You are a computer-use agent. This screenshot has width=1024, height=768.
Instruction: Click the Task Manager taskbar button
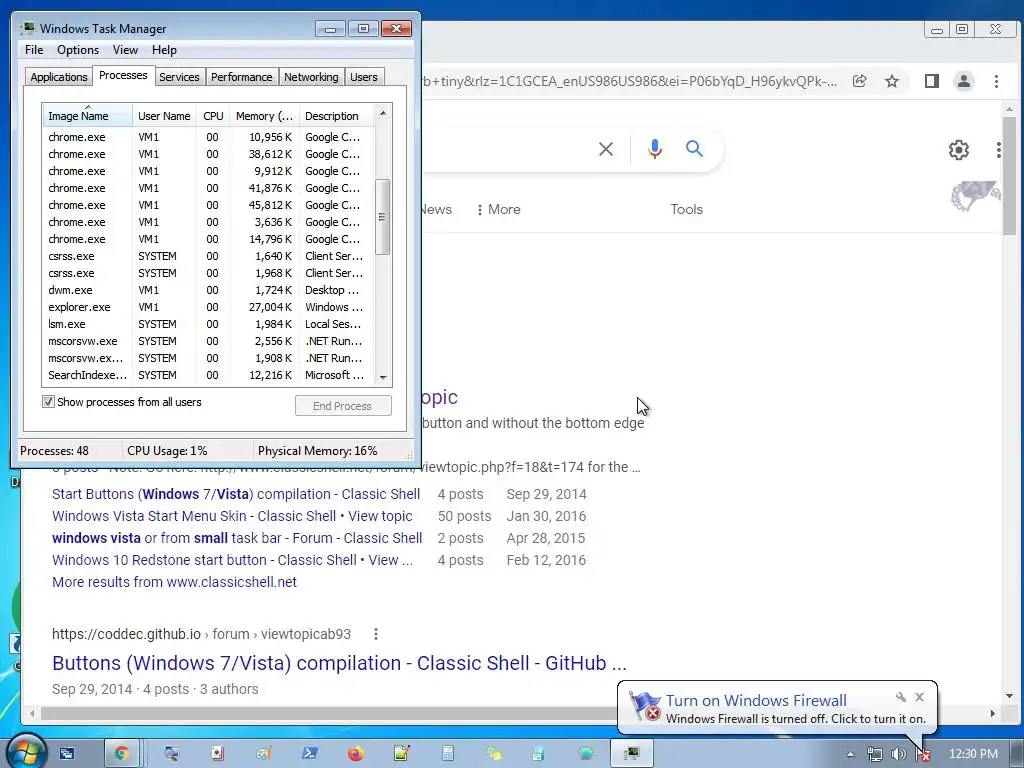pos(632,754)
